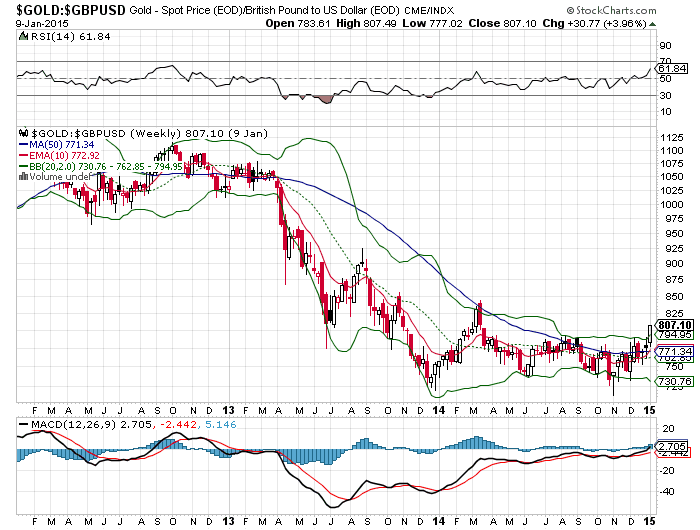This screenshot has width=700, height=530.
Task: Click the 61.84 value tag on the RSI axis
Action: (672, 68)
